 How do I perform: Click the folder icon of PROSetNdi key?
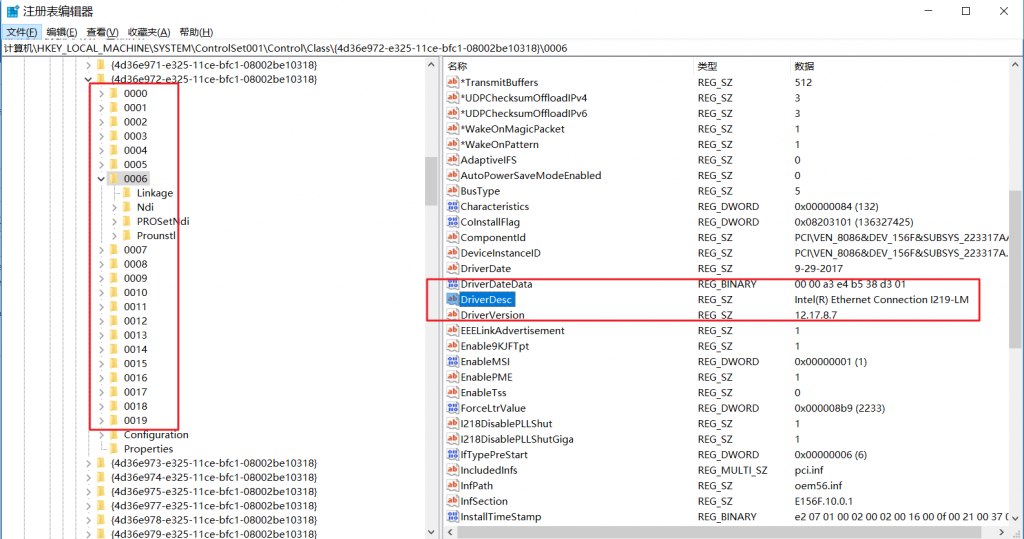(x=127, y=221)
